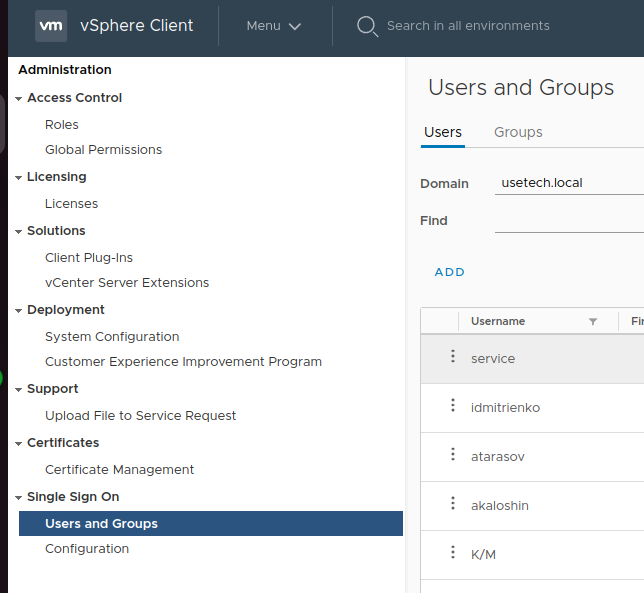Collapse the Solutions section
Screen dimensions: 644x593
[x=18, y=232]
